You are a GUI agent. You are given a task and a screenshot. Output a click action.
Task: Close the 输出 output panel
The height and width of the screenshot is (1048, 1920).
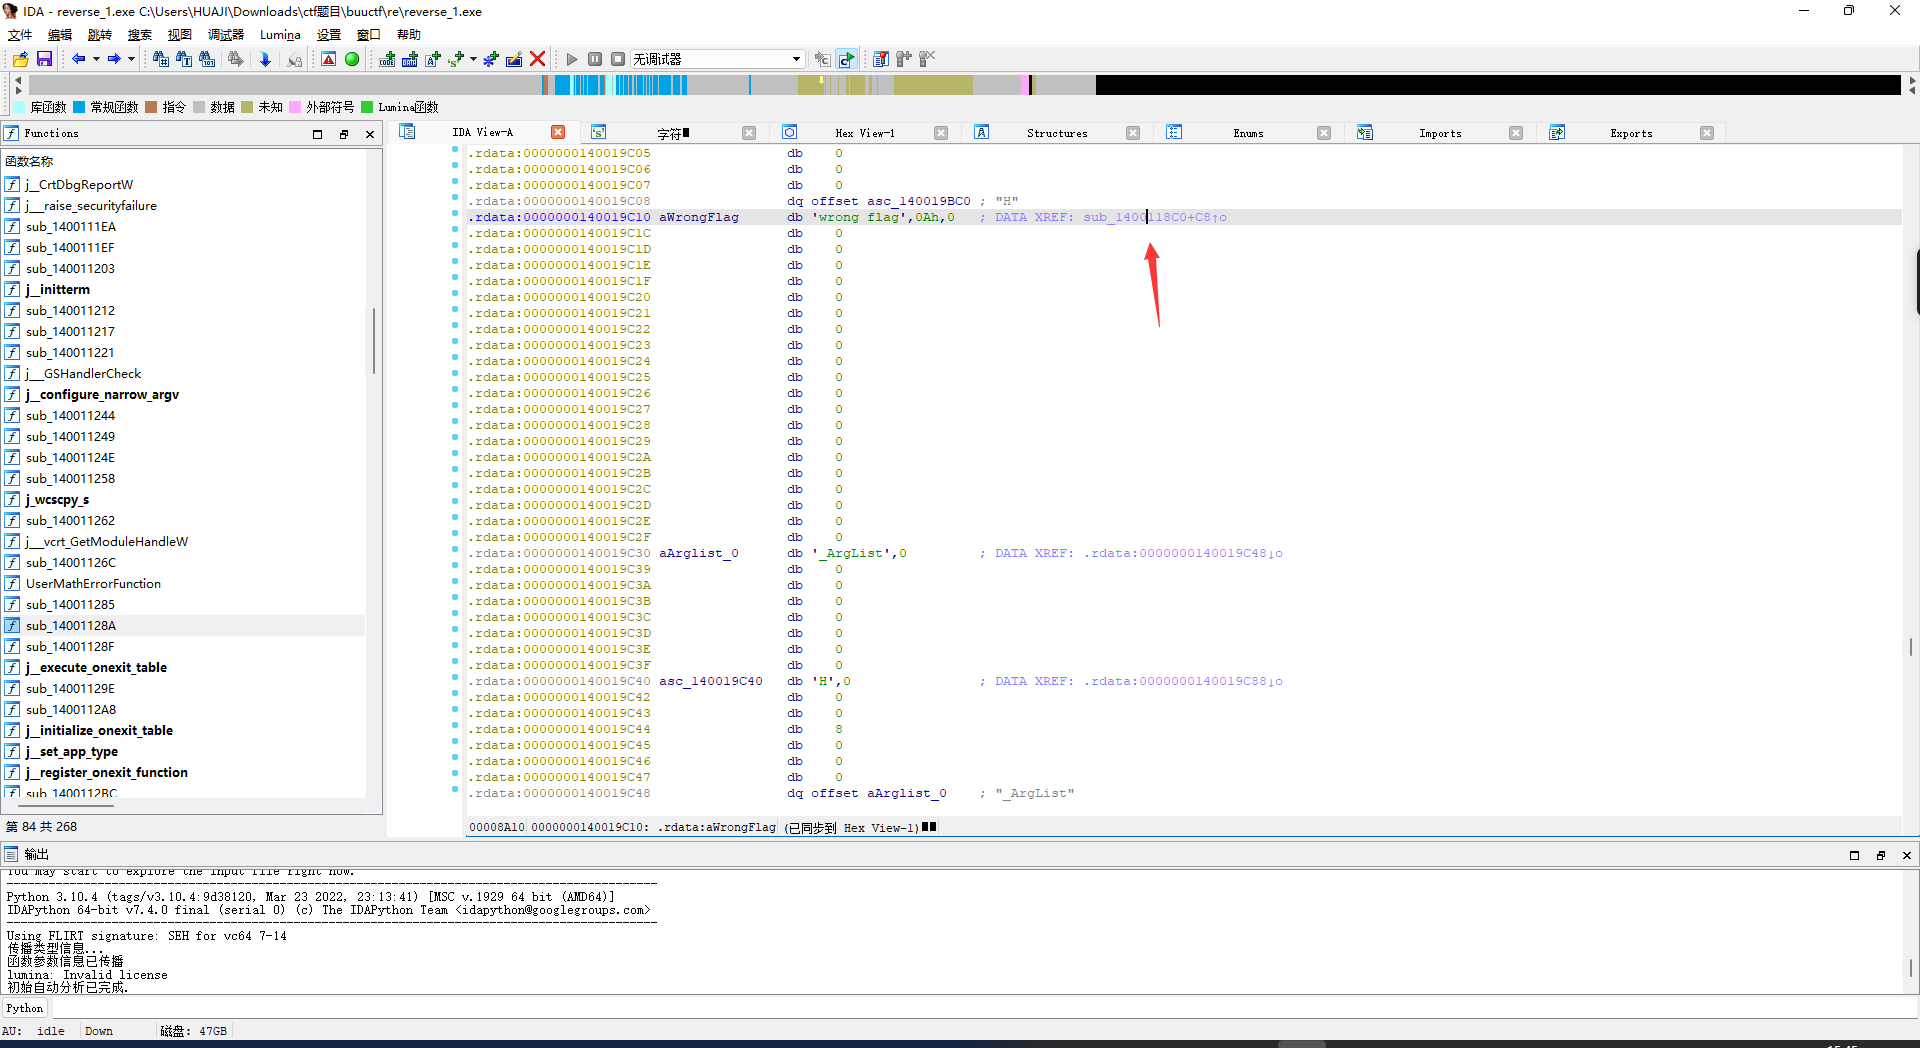click(x=1906, y=855)
